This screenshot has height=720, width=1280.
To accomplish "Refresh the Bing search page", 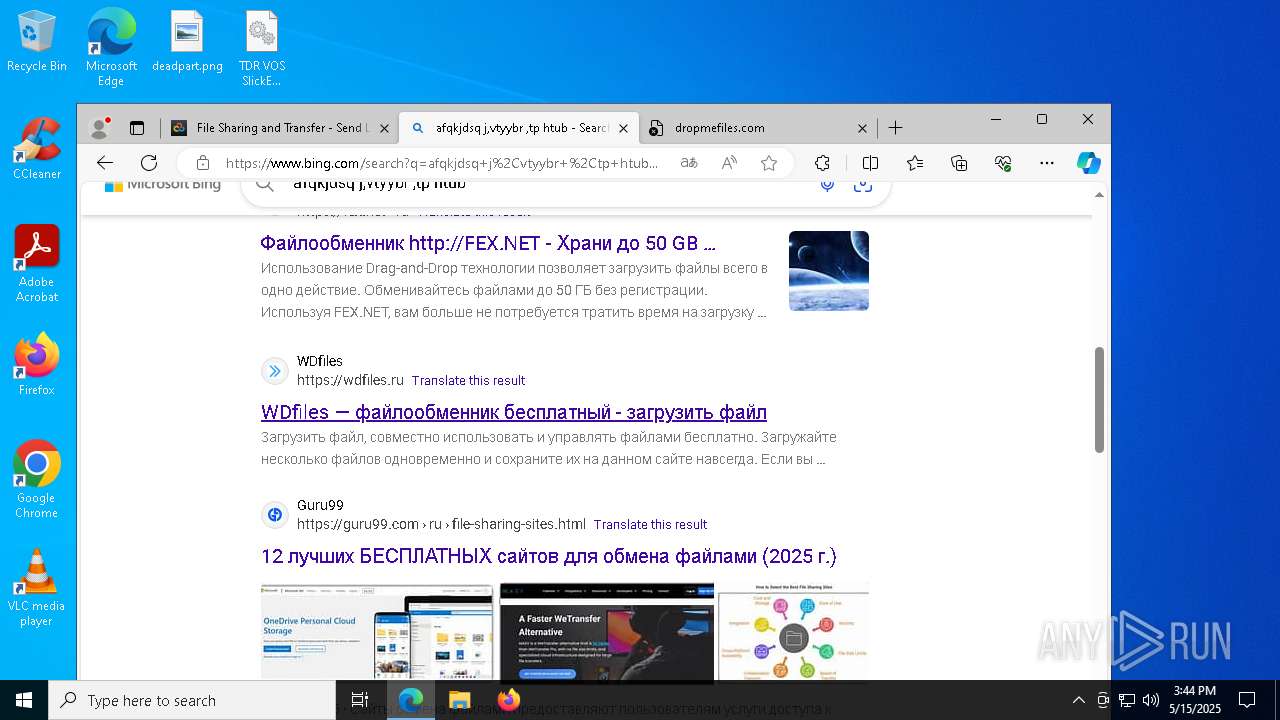I will [x=149, y=163].
